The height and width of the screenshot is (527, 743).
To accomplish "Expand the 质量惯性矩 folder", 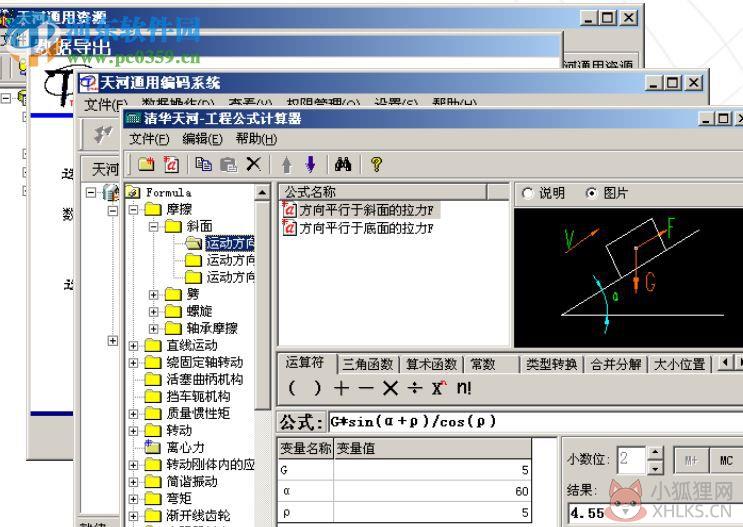I will [x=133, y=414].
